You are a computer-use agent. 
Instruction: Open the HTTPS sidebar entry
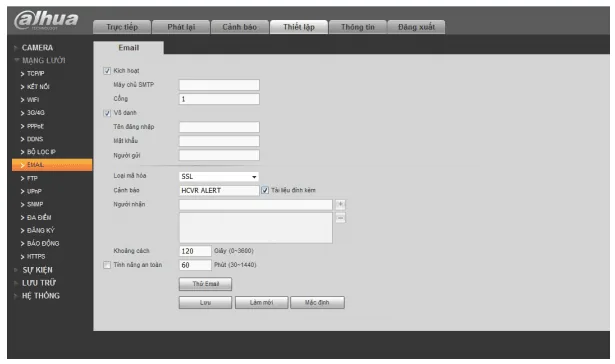click(x=33, y=256)
